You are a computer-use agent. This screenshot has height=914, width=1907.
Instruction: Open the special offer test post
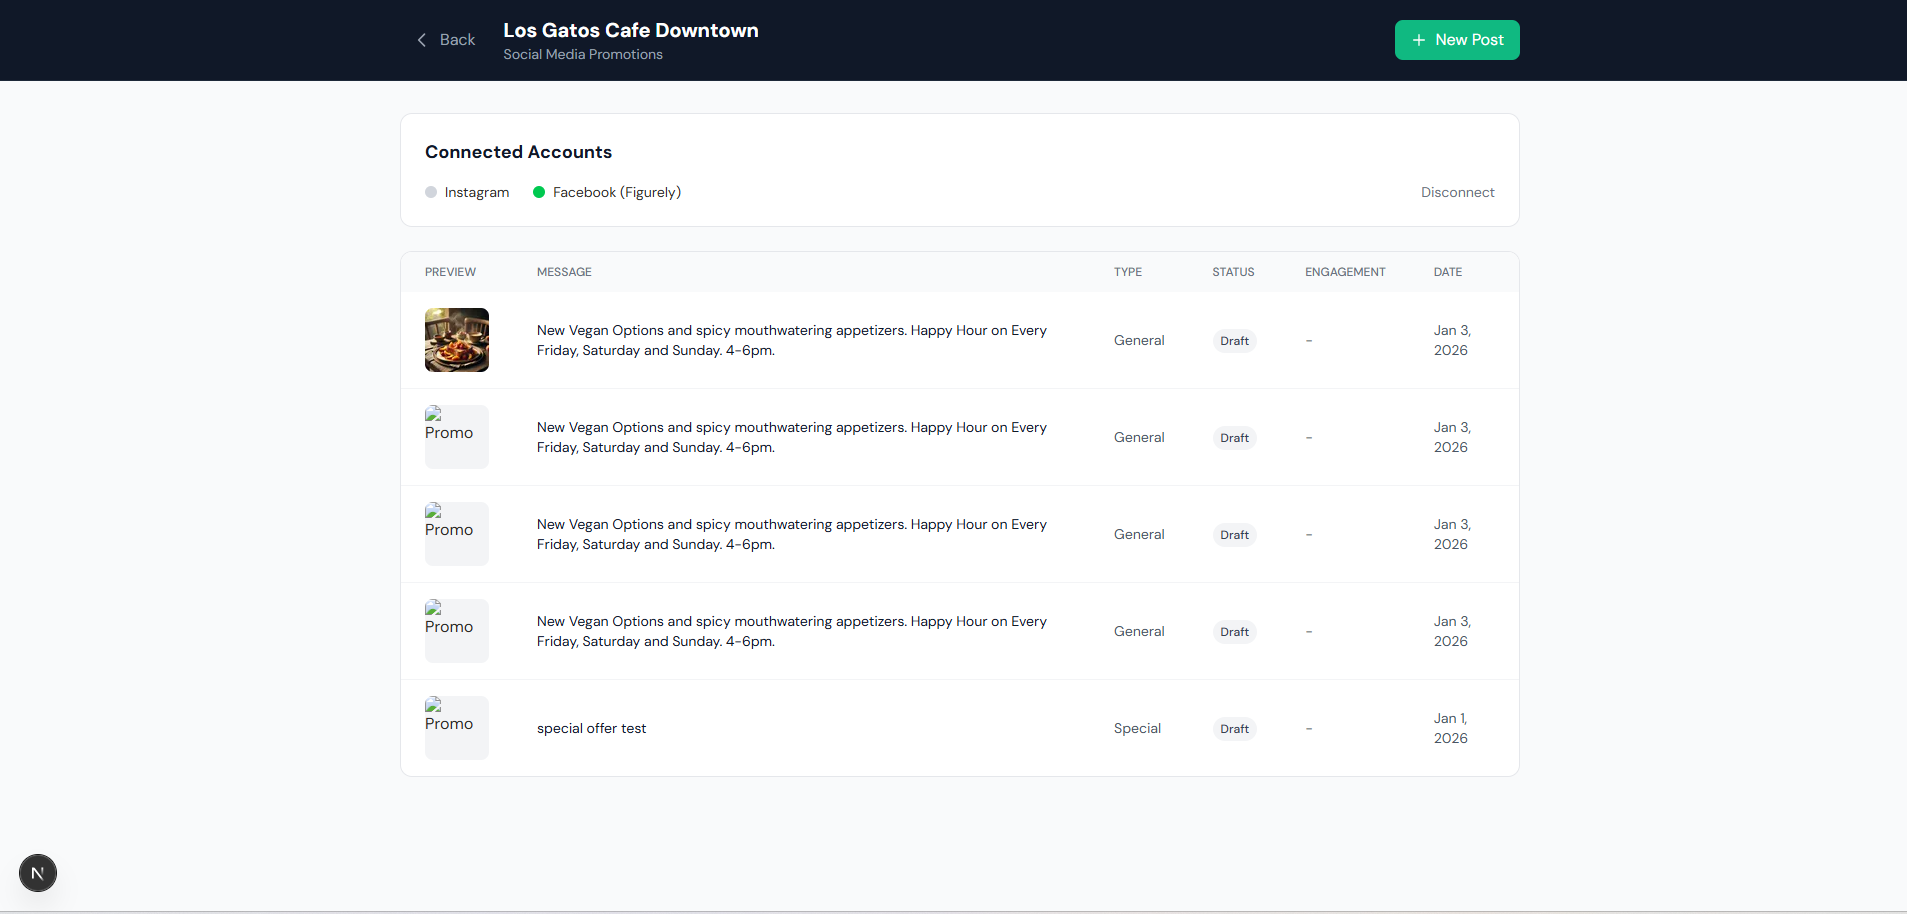591,728
